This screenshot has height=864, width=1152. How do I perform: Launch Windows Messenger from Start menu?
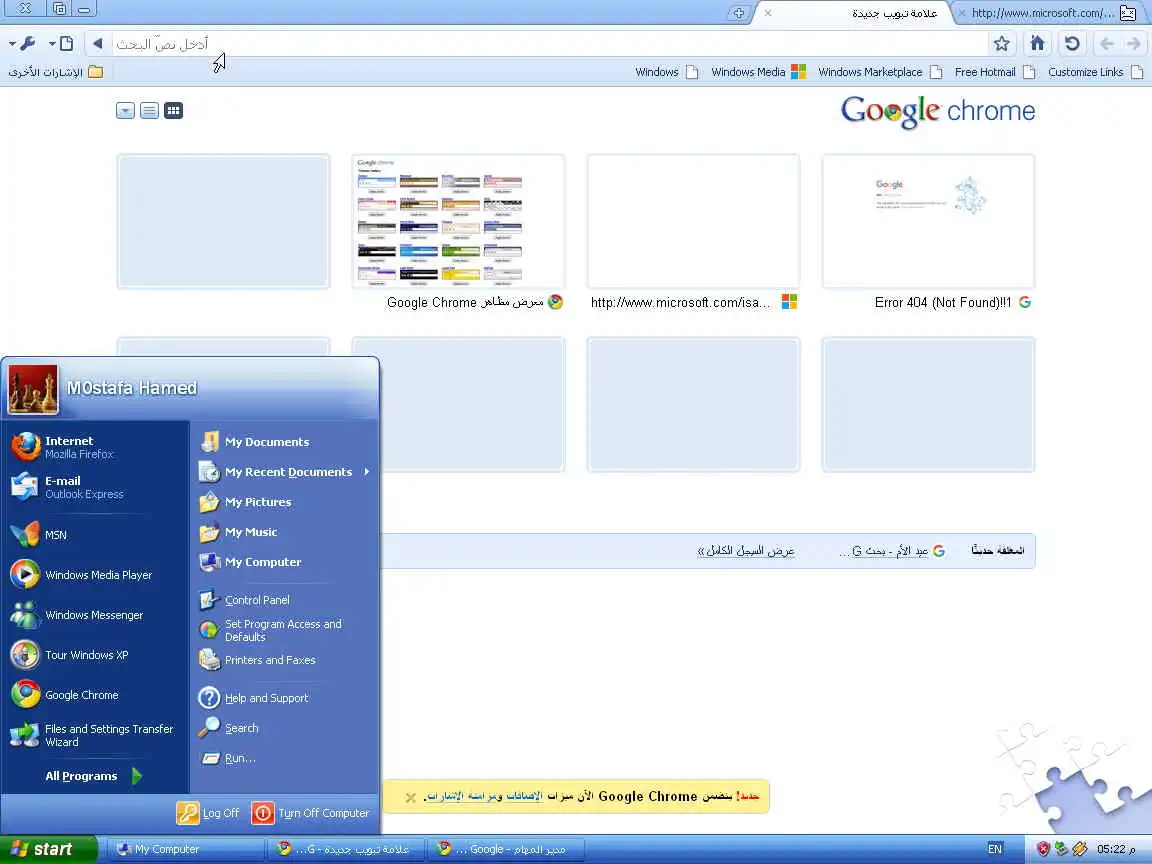[x=94, y=615]
